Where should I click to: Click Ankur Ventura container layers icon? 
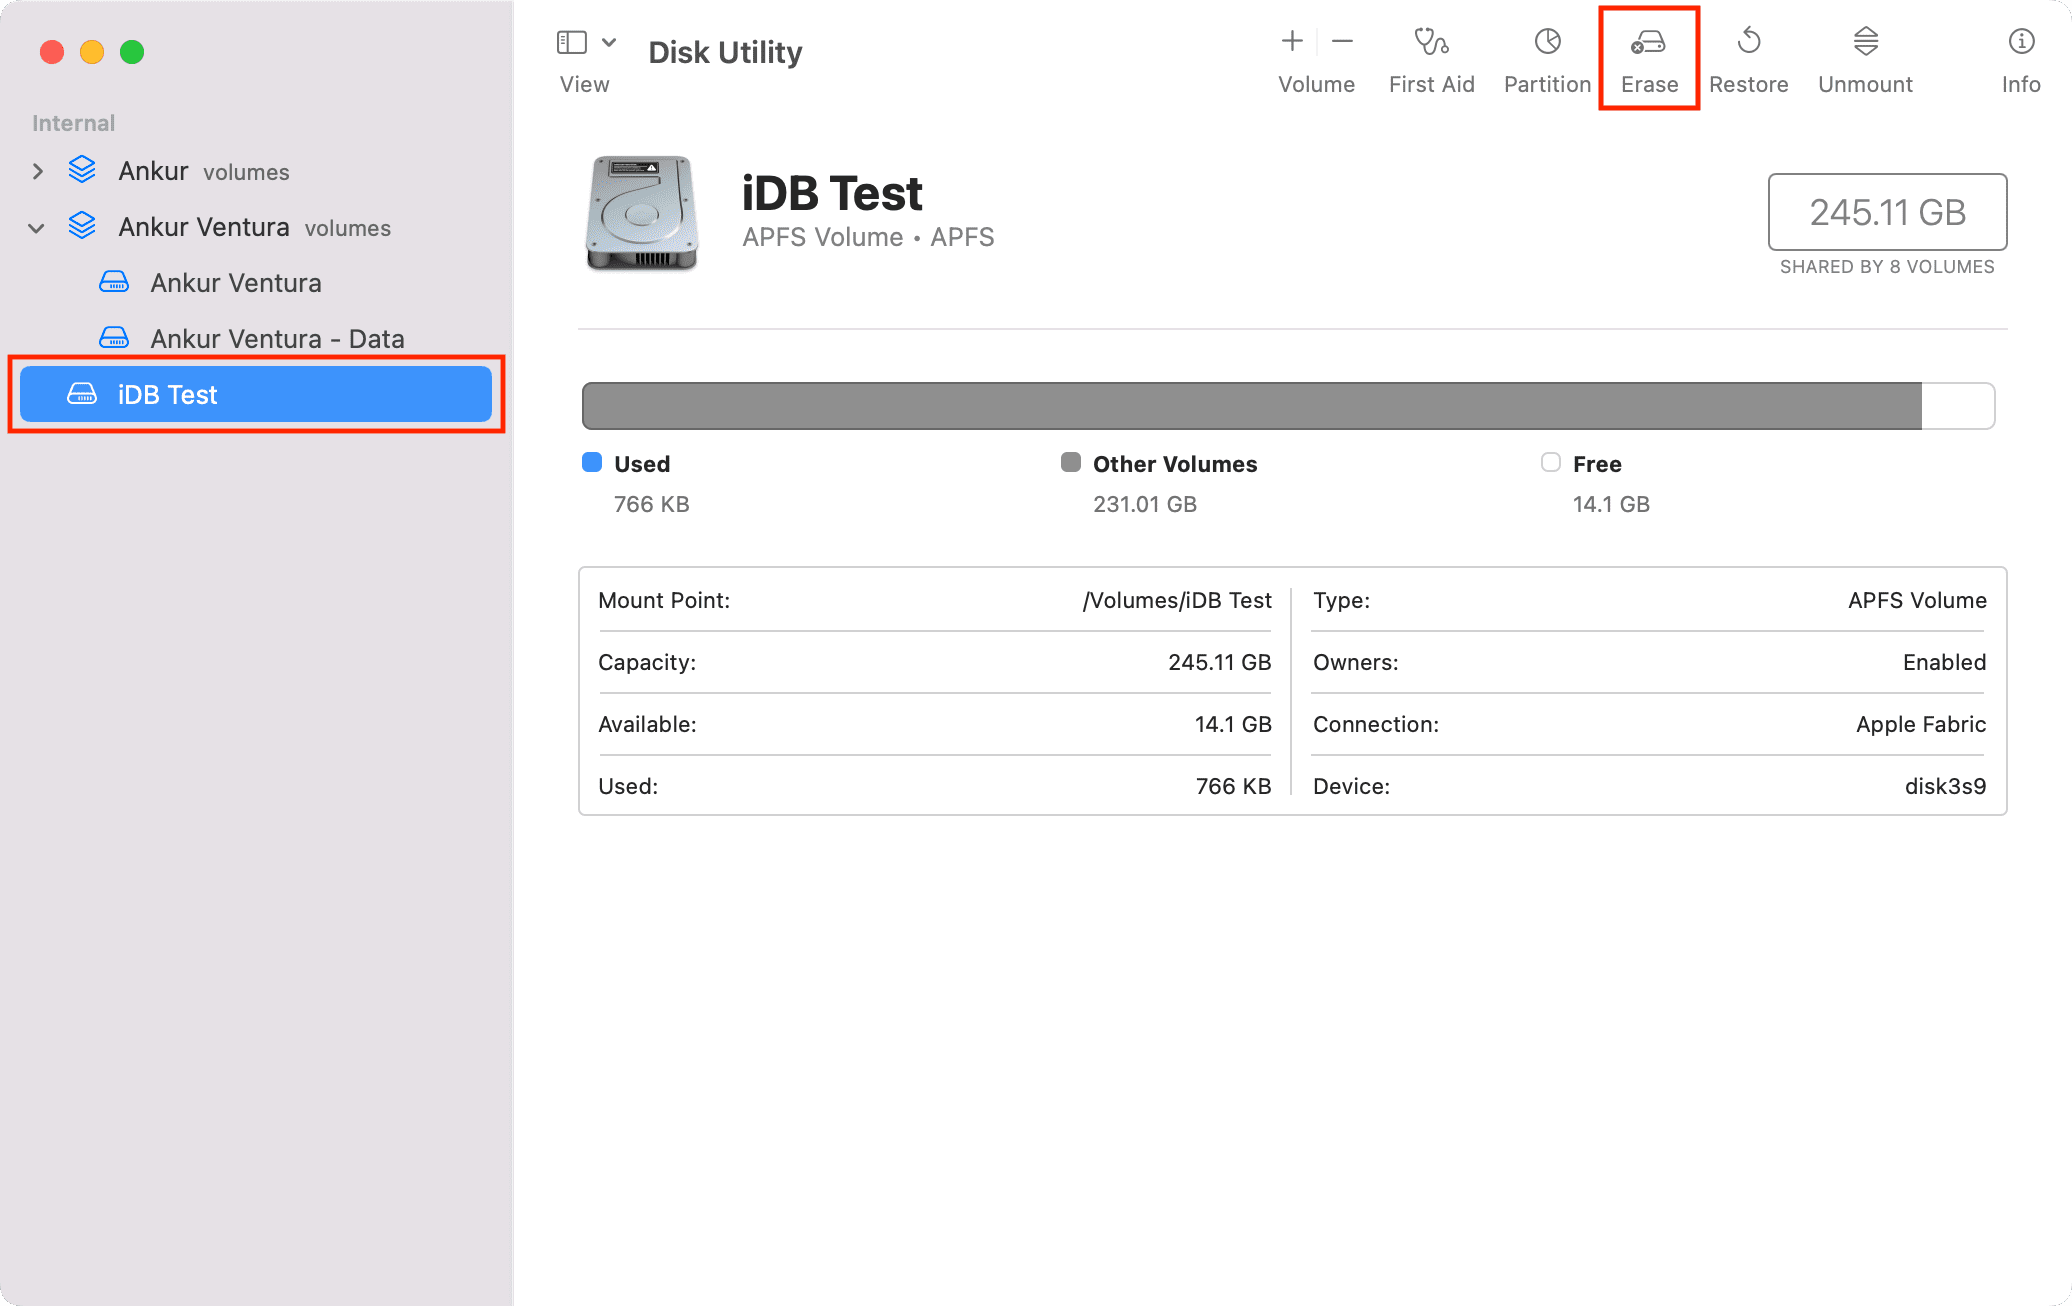(x=82, y=226)
